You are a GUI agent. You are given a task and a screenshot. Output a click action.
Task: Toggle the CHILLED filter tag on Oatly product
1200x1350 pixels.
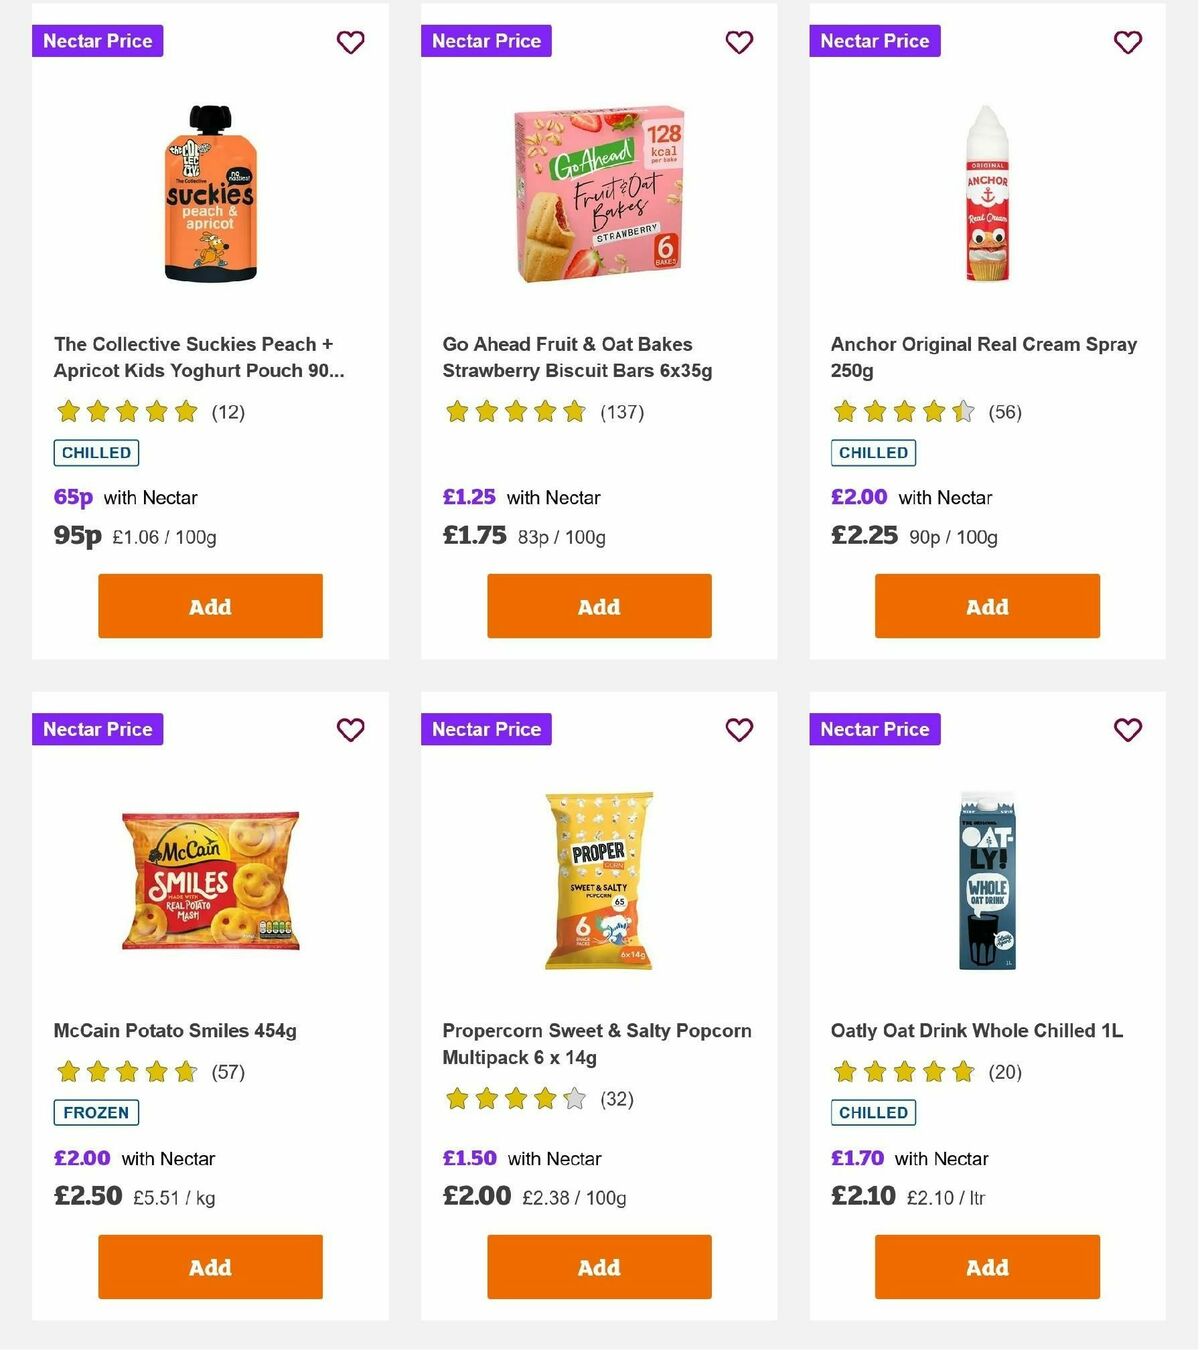pyautogui.click(x=873, y=1112)
